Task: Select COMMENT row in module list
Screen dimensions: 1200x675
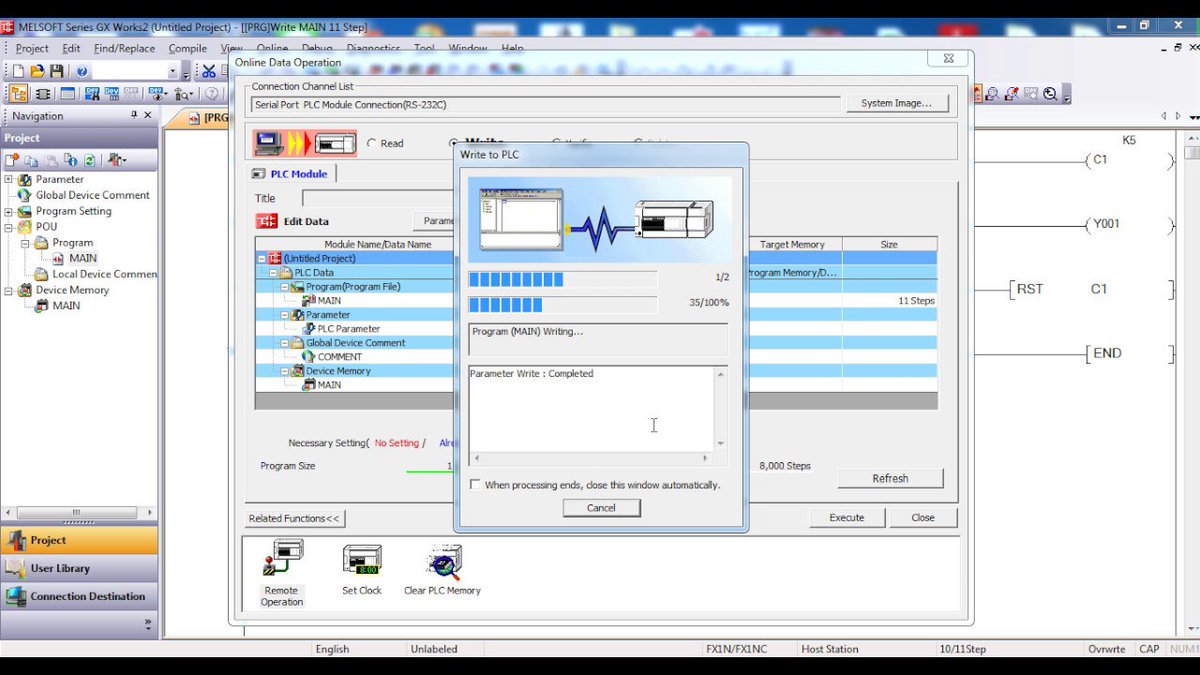Action: (x=355, y=356)
